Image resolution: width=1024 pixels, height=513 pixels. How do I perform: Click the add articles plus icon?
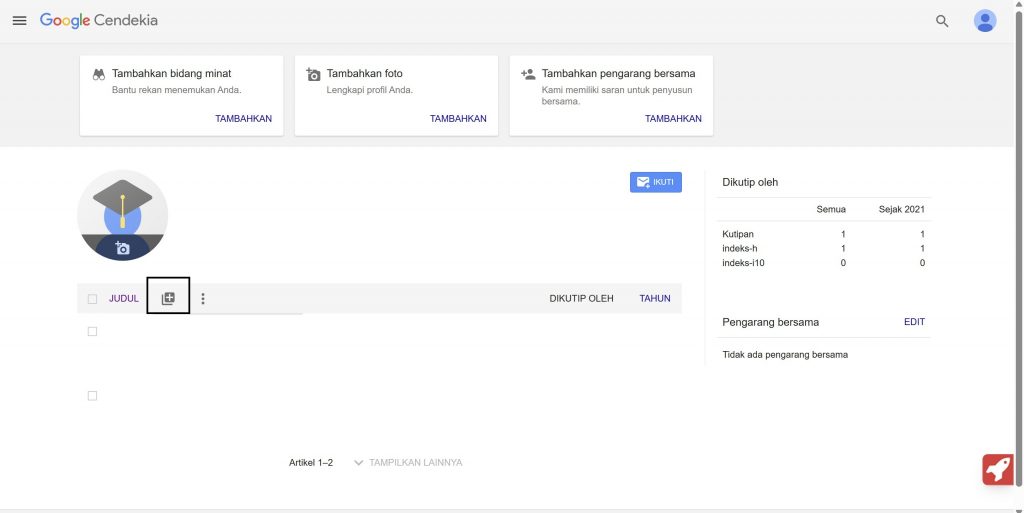click(x=168, y=298)
